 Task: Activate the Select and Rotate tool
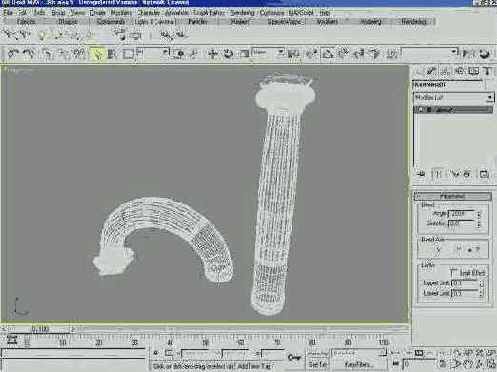[228, 54]
